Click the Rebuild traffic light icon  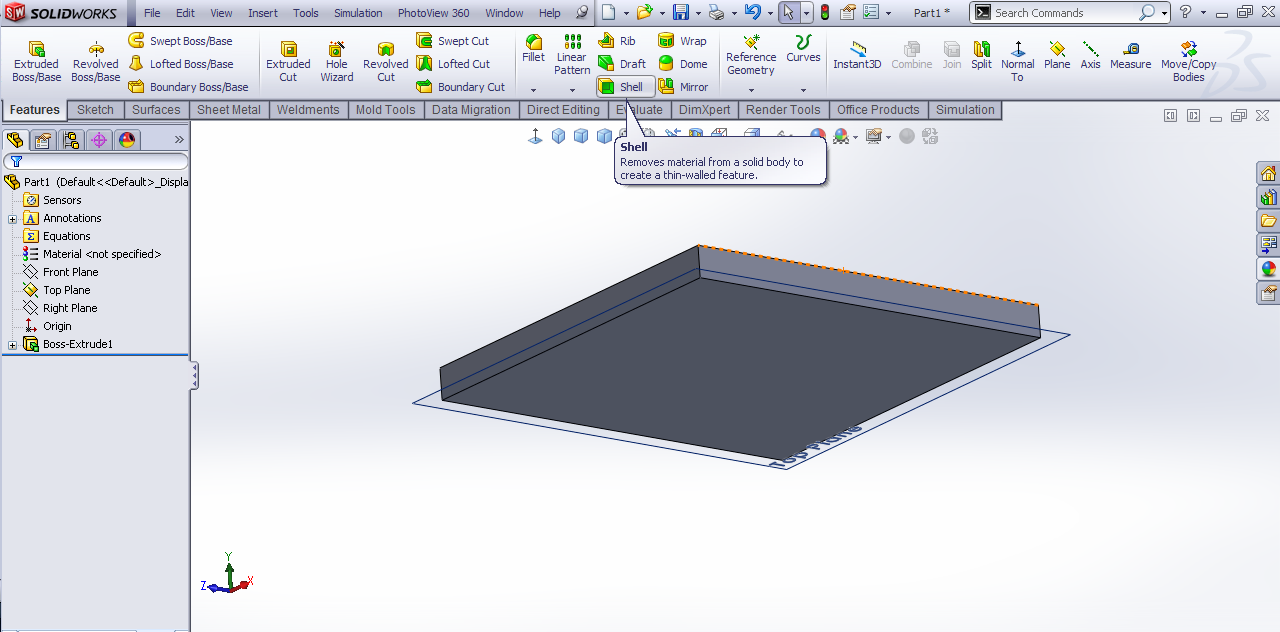824,13
